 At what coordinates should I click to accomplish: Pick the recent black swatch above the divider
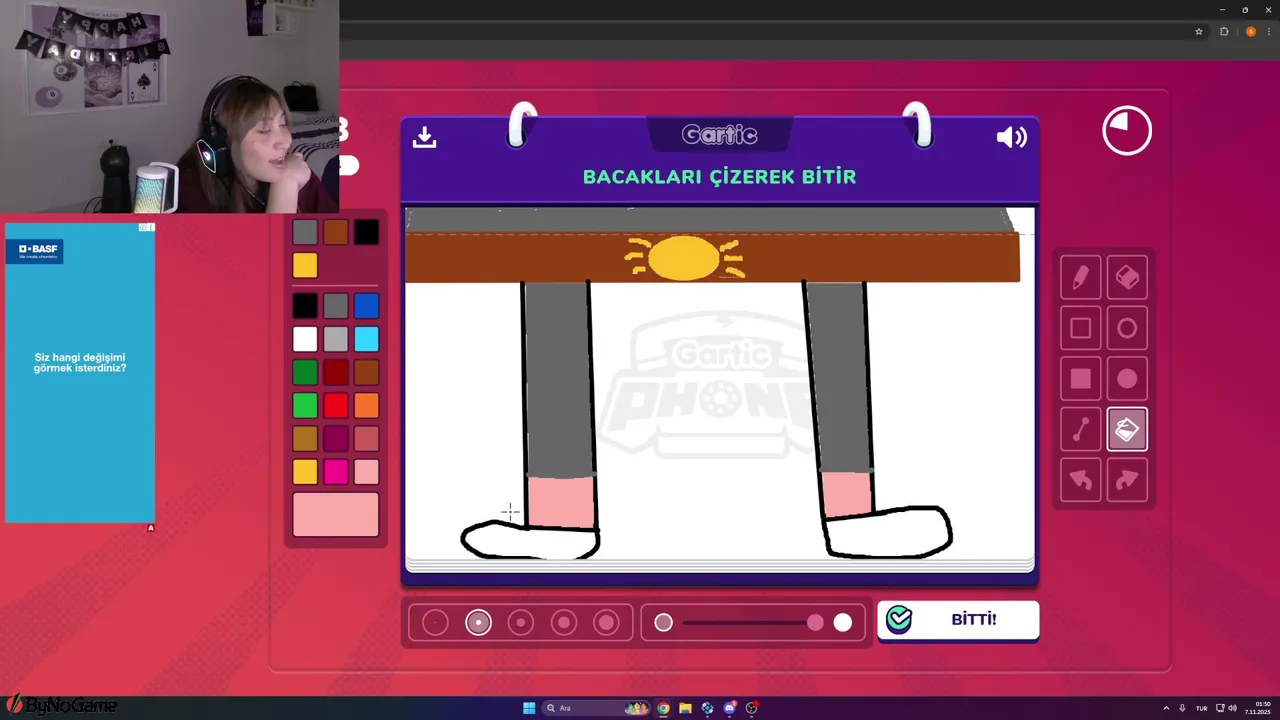[366, 232]
